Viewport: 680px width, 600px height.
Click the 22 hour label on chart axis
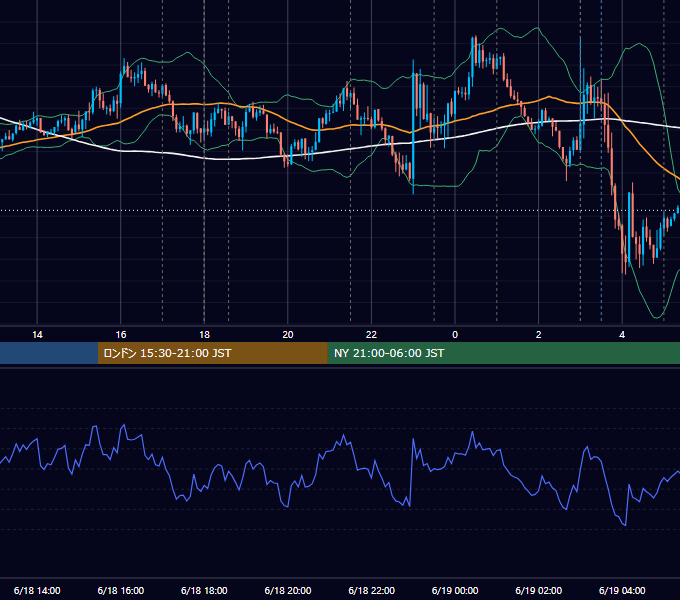[x=371, y=335]
